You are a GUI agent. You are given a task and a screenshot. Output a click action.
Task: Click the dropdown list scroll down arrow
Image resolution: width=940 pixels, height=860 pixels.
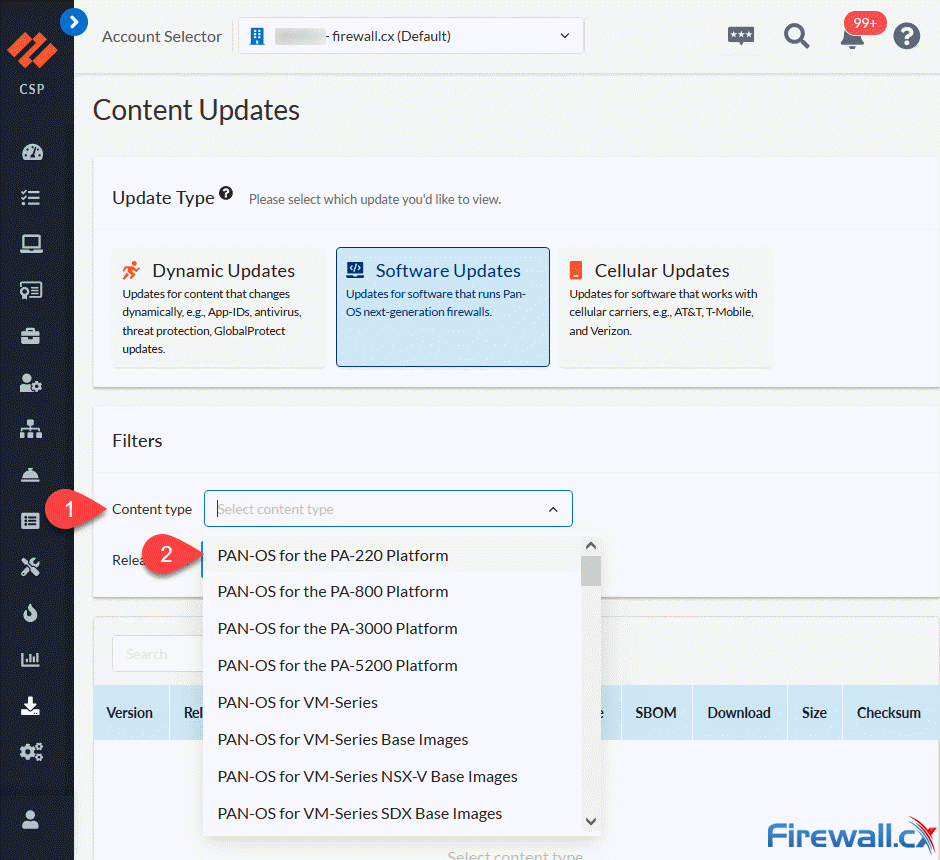(x=590, y=821)
